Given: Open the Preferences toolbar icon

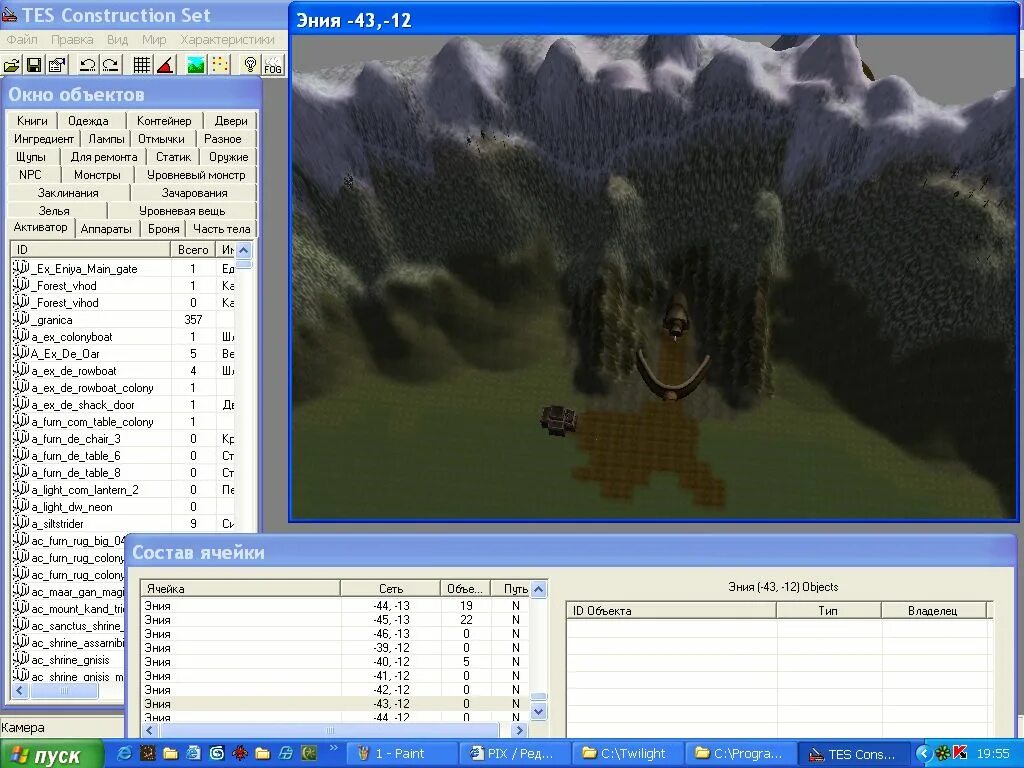Looking at the screenshot, I should coord(57,65).
